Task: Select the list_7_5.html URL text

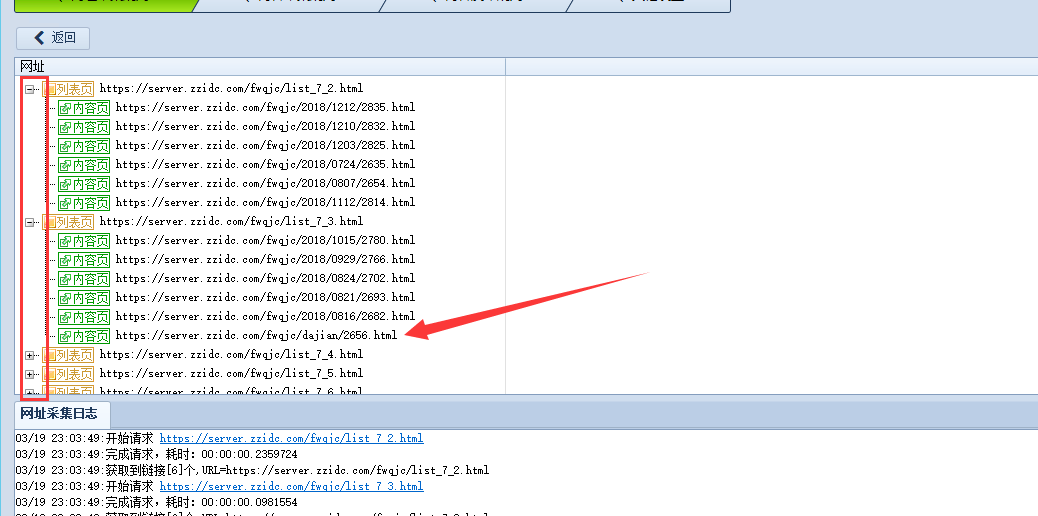Action: click(231, 373)
